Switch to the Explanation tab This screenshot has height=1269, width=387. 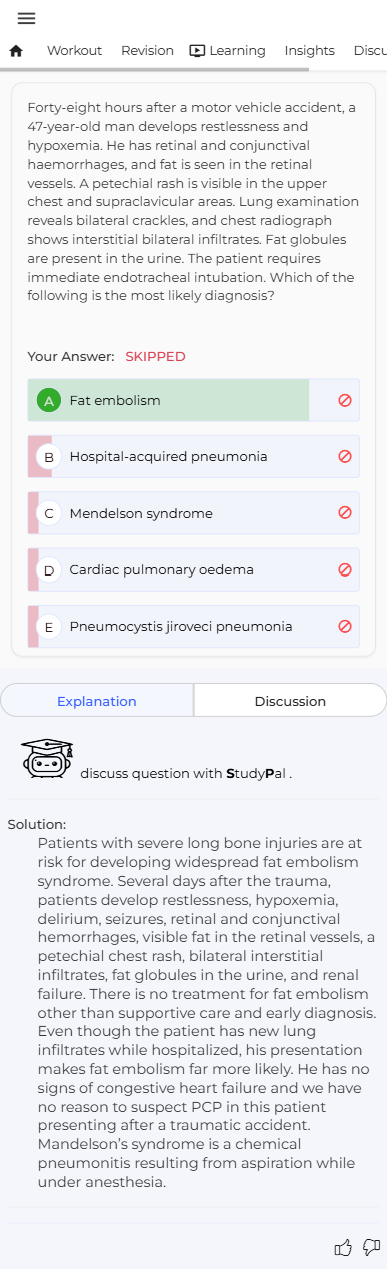pos(97,701)
